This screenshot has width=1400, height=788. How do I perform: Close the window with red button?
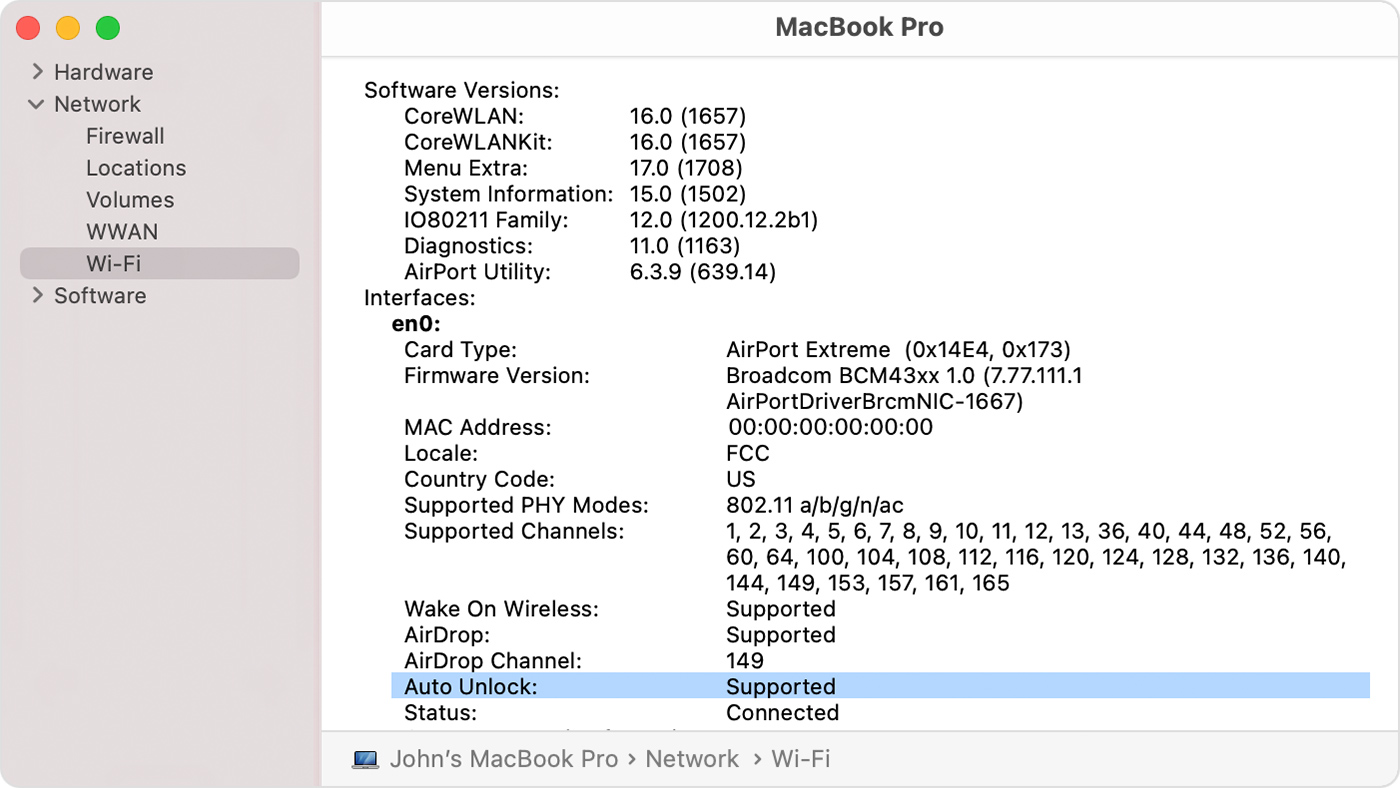click(28, 28)
